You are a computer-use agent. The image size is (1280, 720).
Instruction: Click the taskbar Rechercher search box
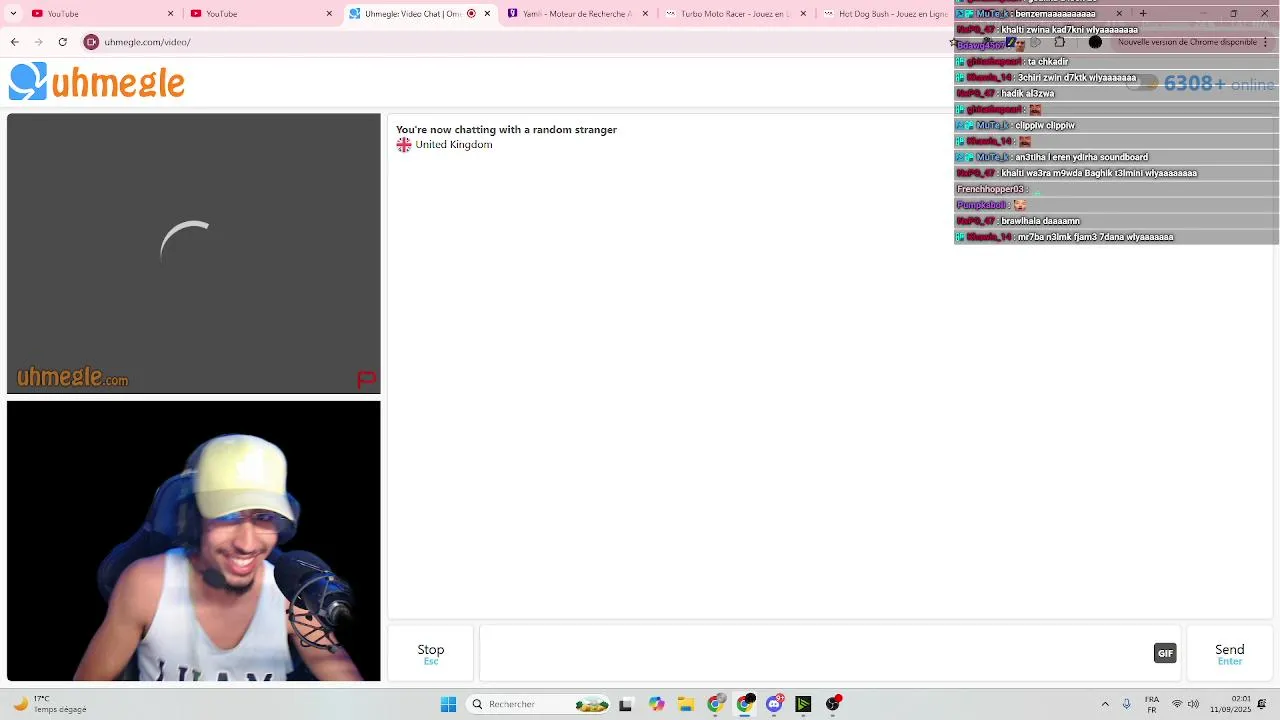pyautogui.click(x=540, y=704)
